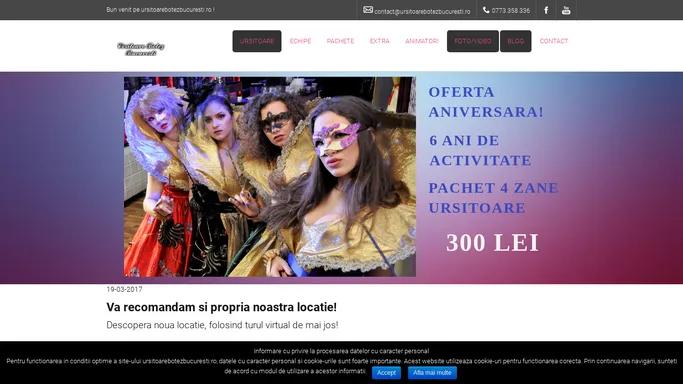The width and height of the screenshot is (683, 384).
Task: Click the 'Bun venit pe ursitoarebotezbucuresti.ro' greeting
Action: coord(160,9)
